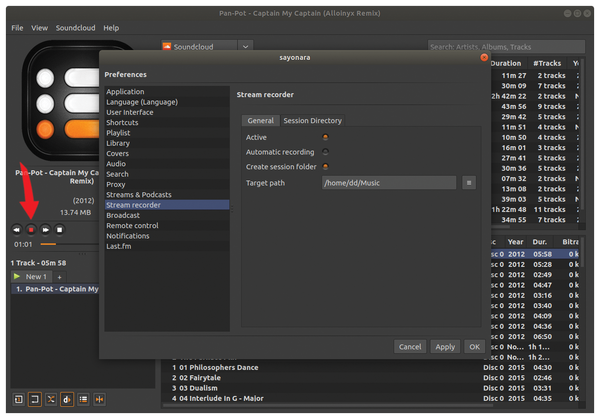This screenshot has width=600, height=419.
Task: Open the File menu
Action: tap(17, 28)
